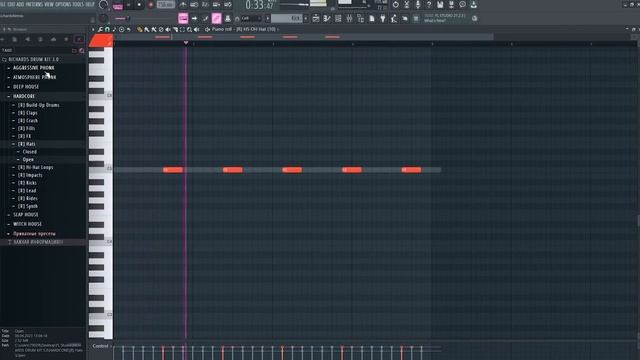Toggle wait for input to start

click(194, 5)
